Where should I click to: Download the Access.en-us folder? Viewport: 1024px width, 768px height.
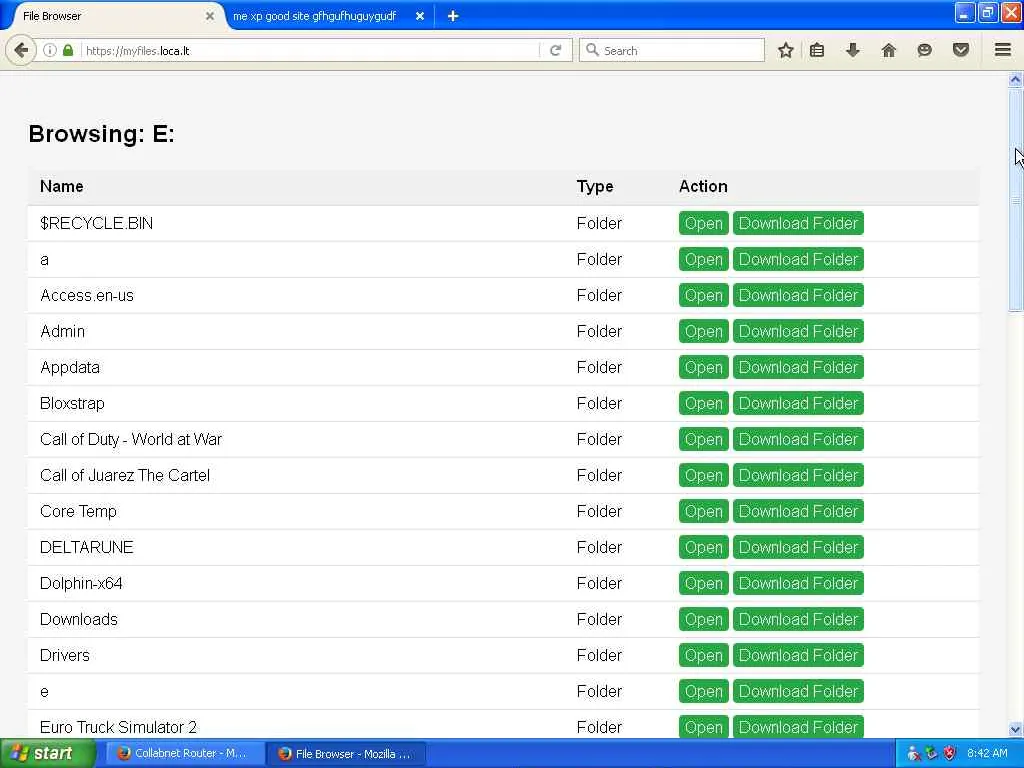point(798,295)
